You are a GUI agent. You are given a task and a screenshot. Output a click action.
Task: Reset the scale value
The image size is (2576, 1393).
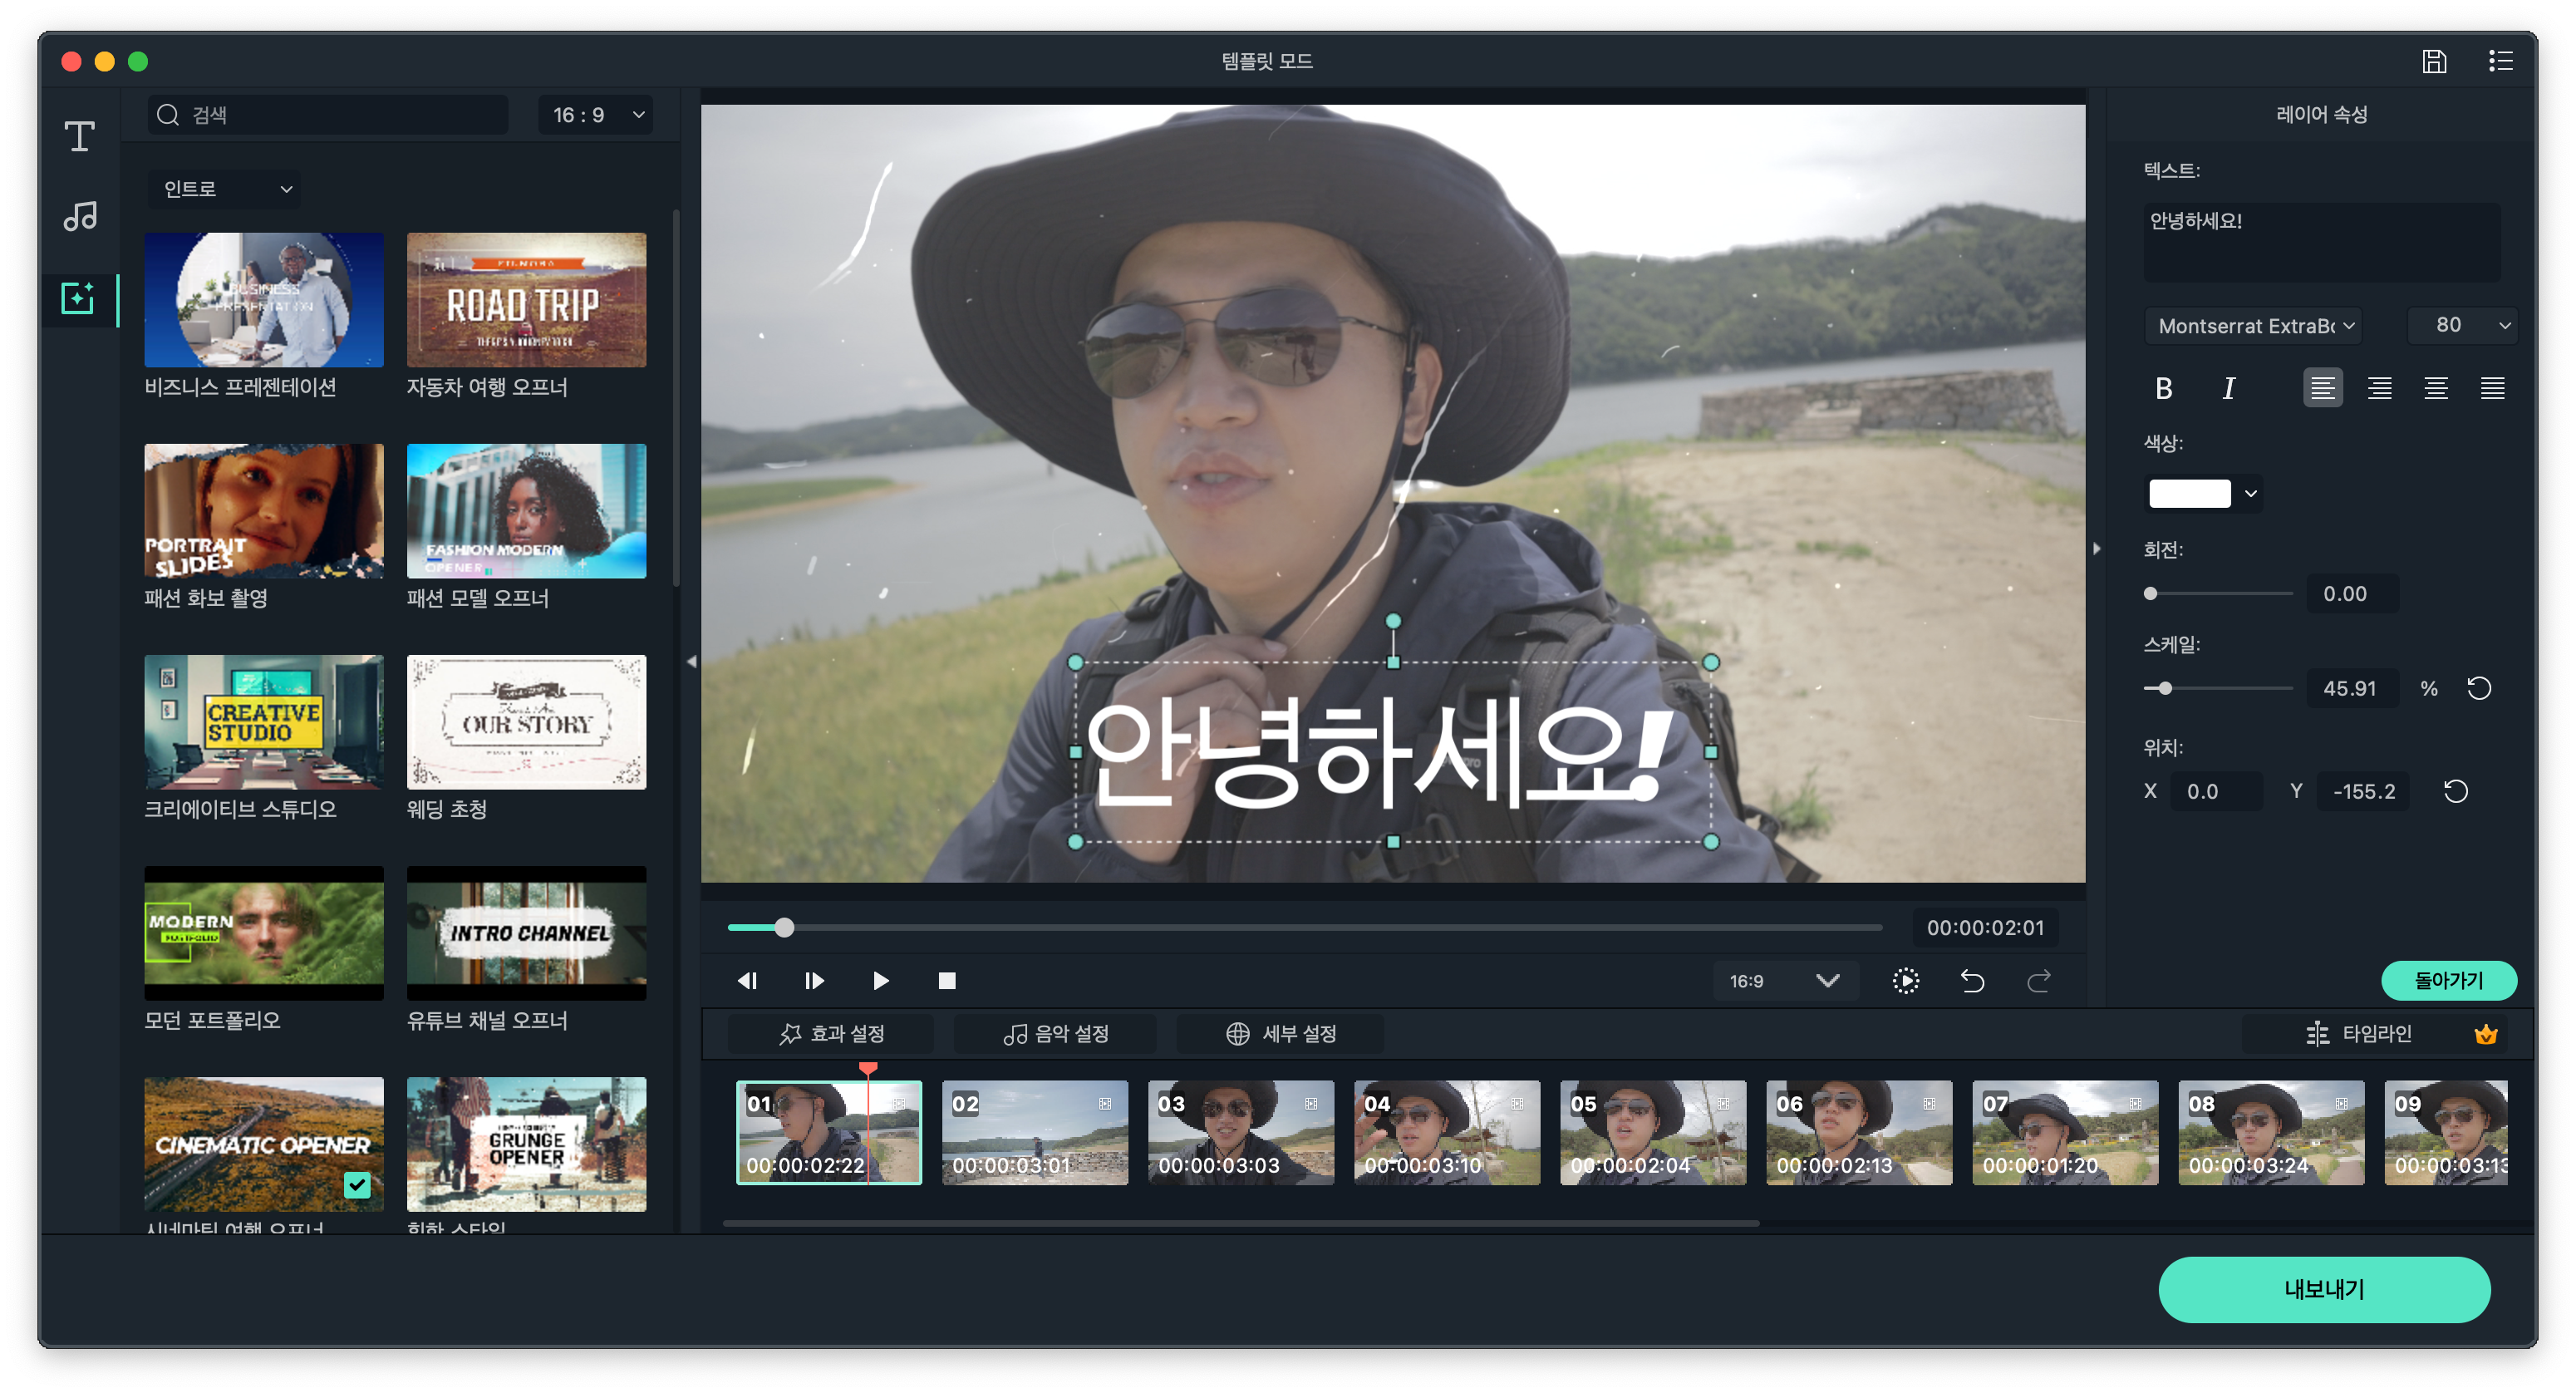click(x=2479, y=688)
